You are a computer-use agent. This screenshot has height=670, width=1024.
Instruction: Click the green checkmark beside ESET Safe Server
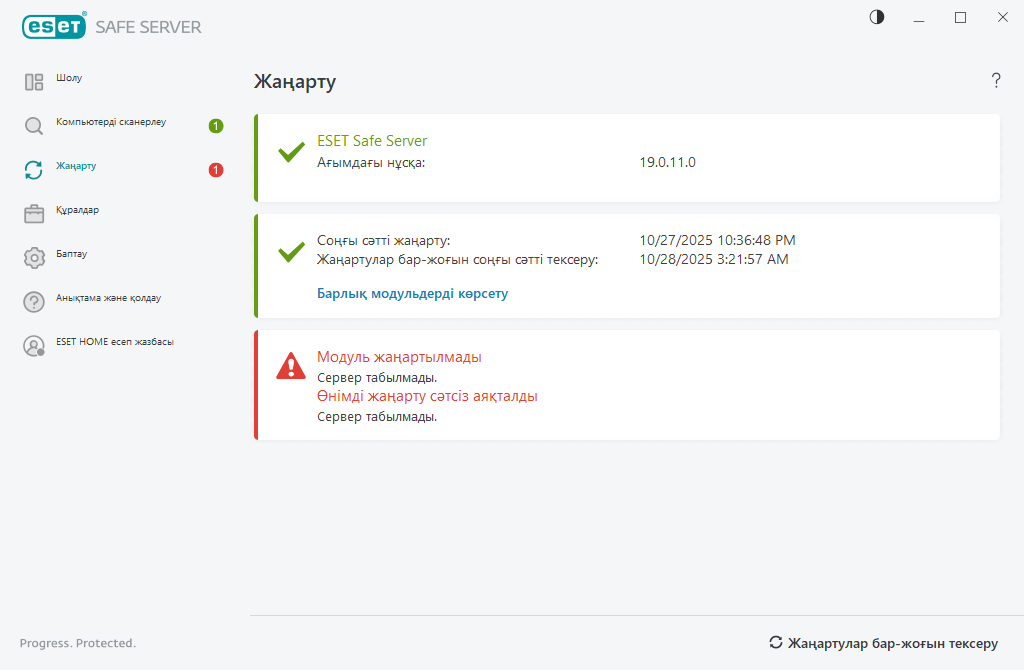(x=291, y=153)
